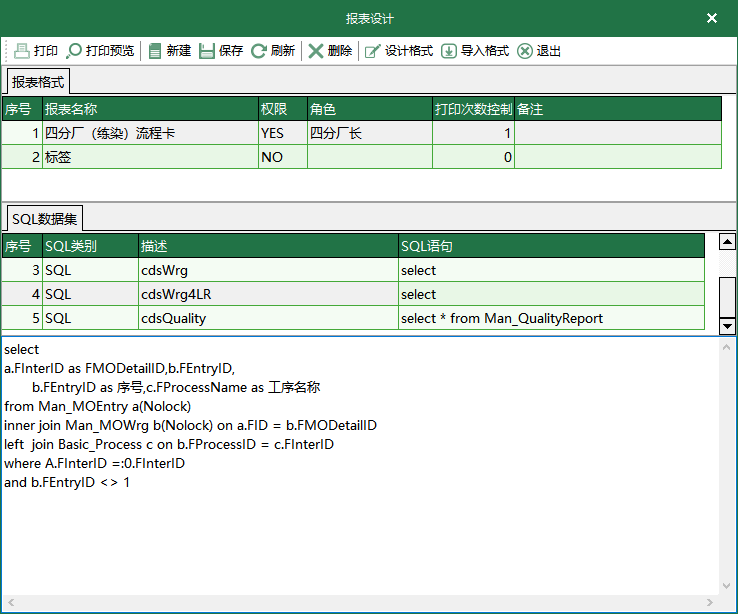Click the SQL dataset grid scrollbar thumb
The height and width of the screenshot is (614, 738).
727,297
